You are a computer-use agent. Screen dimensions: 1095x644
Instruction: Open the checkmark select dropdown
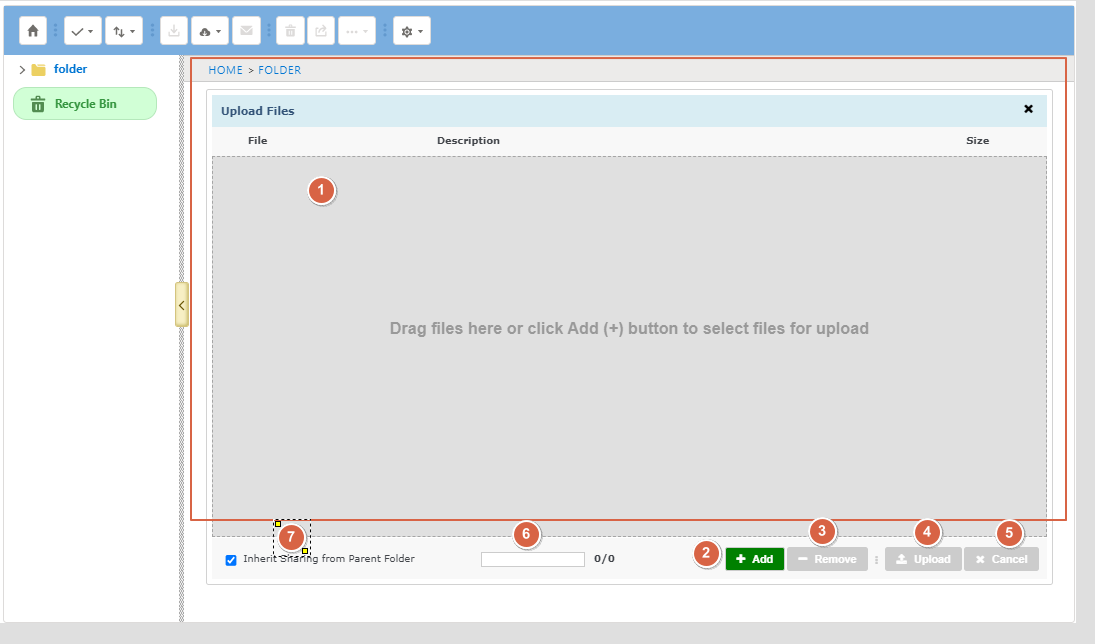click(82, 31)
